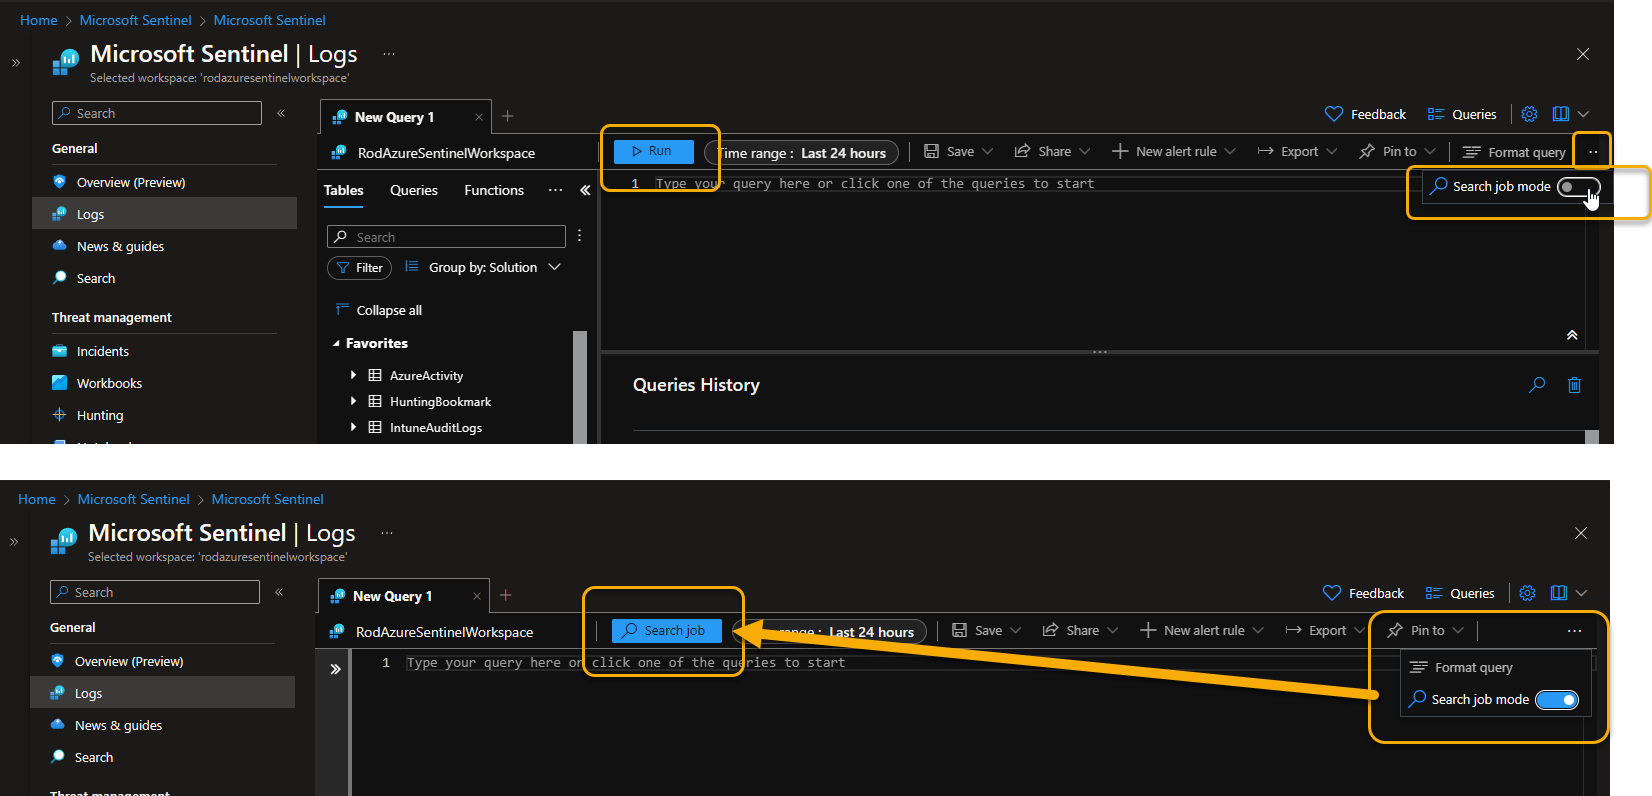
Task: Open the vertical dots menu beside the tables Search
Action: coord(579,236)
